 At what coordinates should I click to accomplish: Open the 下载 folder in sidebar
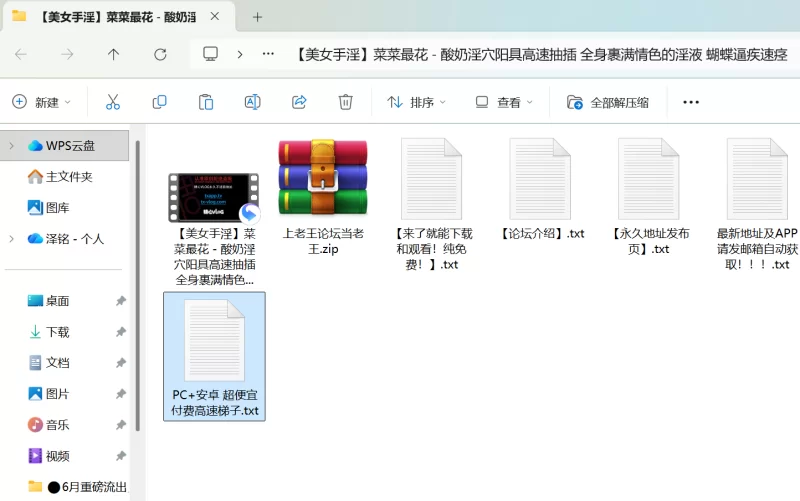[x=57, y=332]
